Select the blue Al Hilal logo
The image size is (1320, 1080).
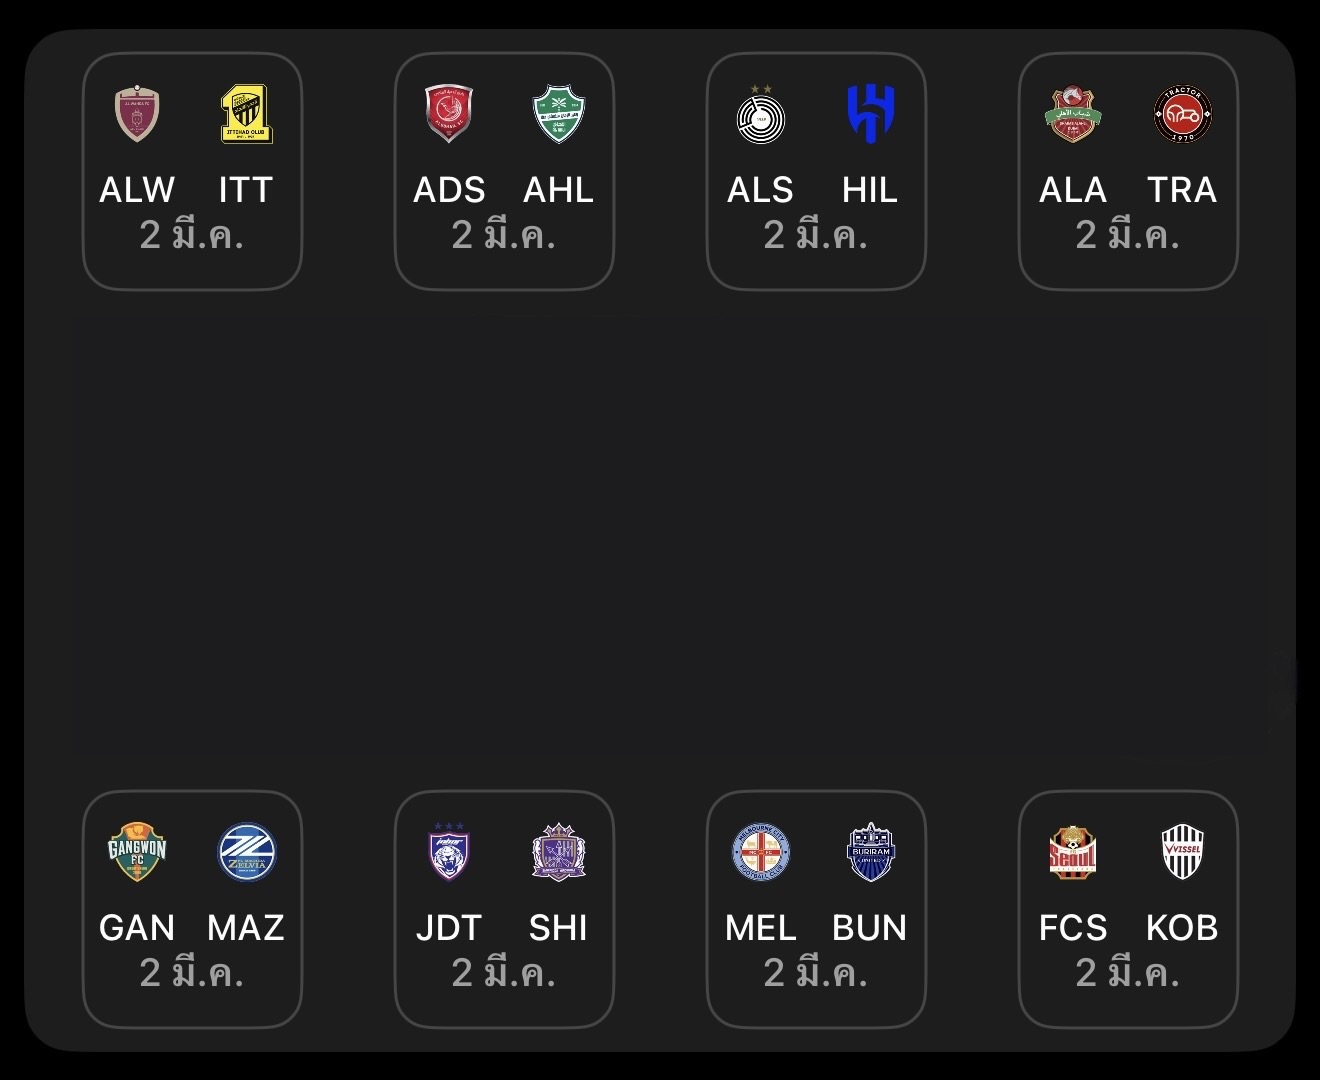click(870, 114)
